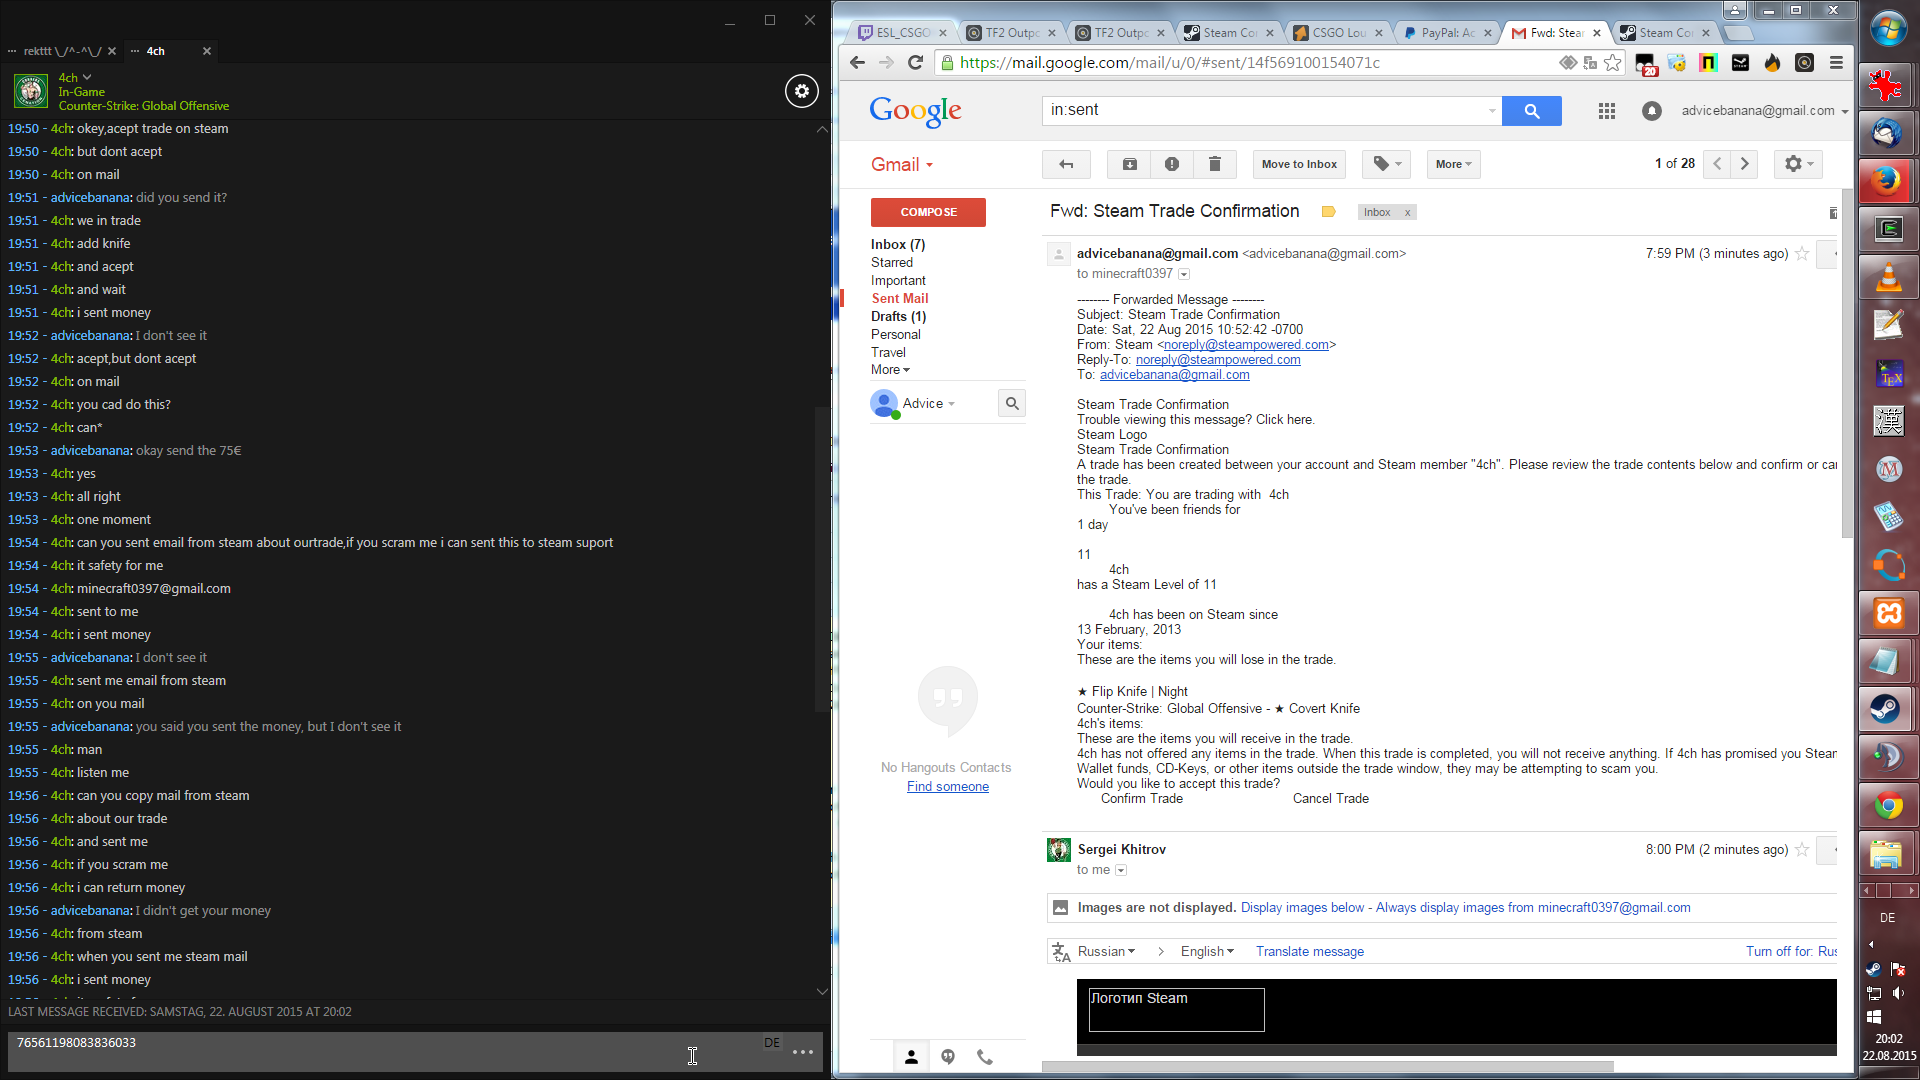Screen dimensions: 1920x1080
Task: Star the advicebanana forwarded message
Action: coord(1802,254)
